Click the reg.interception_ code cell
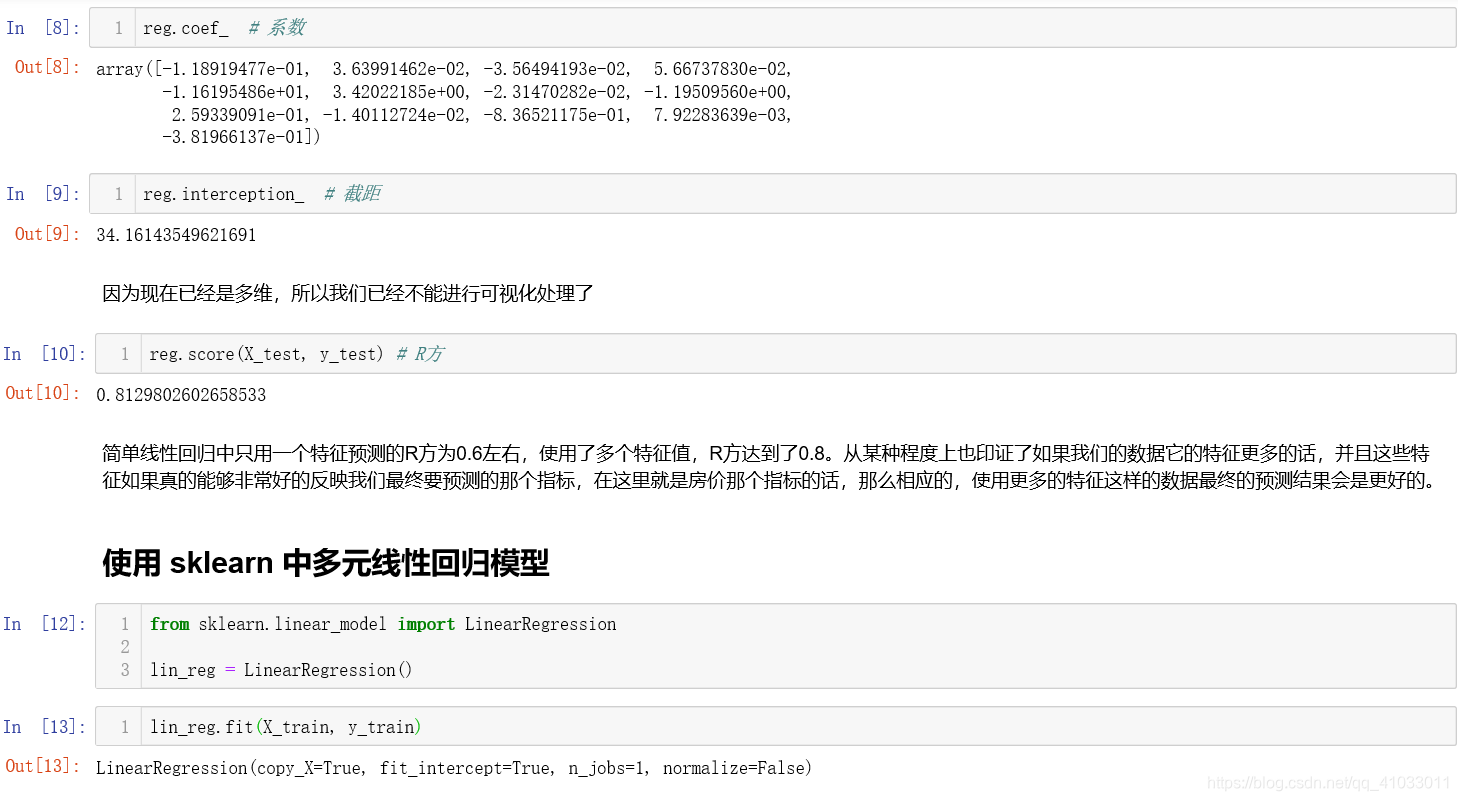The height and width of the screenshot is (801, 1458). [772, 194]
